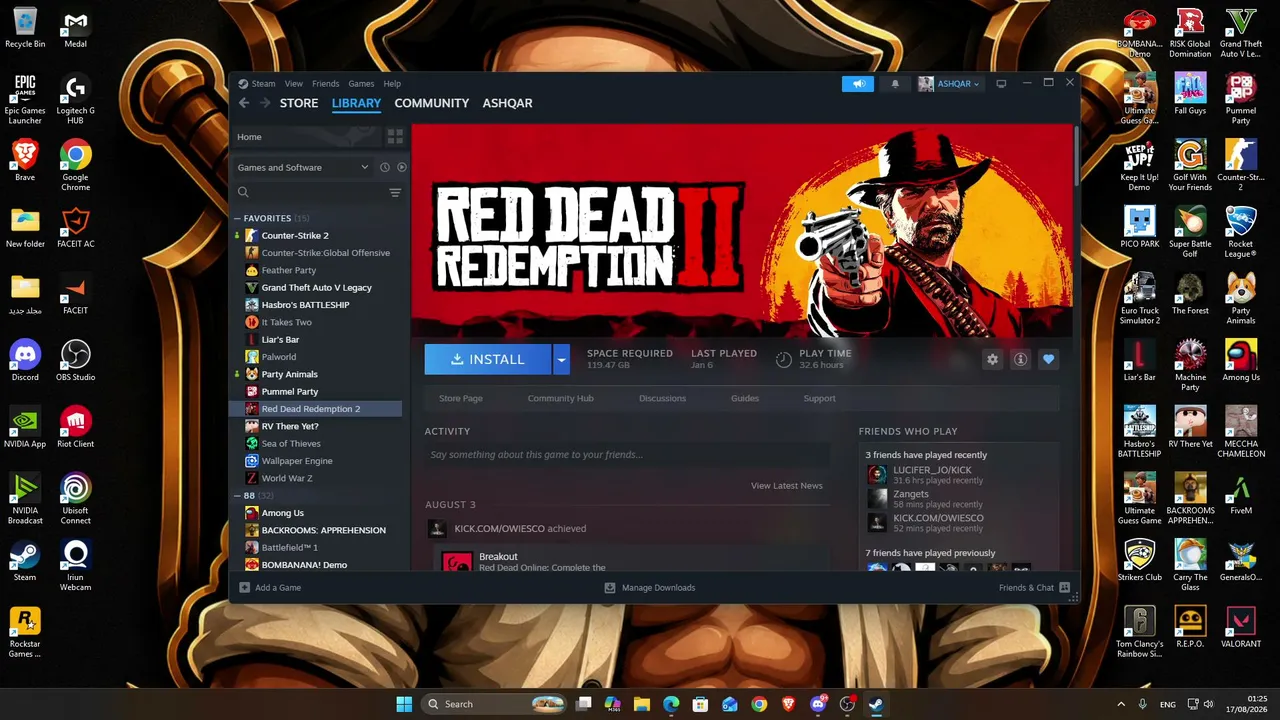Enter Steam Big Picture mode monitor icon
The width and height of the screenshot is (1280, 720).
[1001, 83]
